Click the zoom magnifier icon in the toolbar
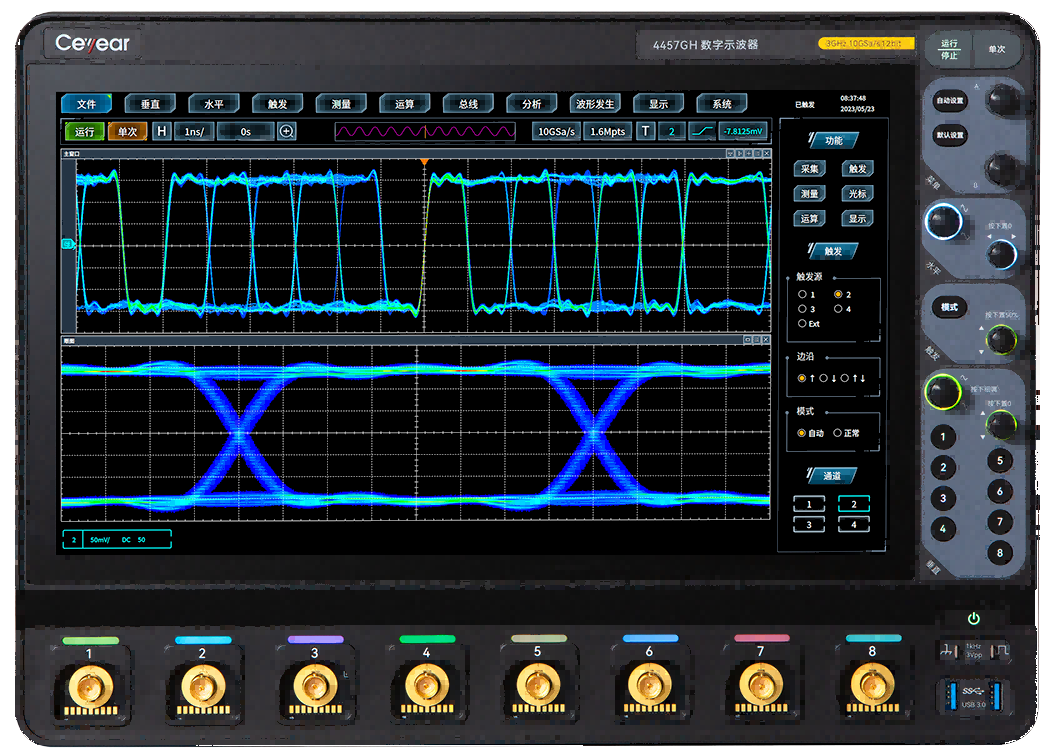The image size is (1054, 754). point(287,131)
